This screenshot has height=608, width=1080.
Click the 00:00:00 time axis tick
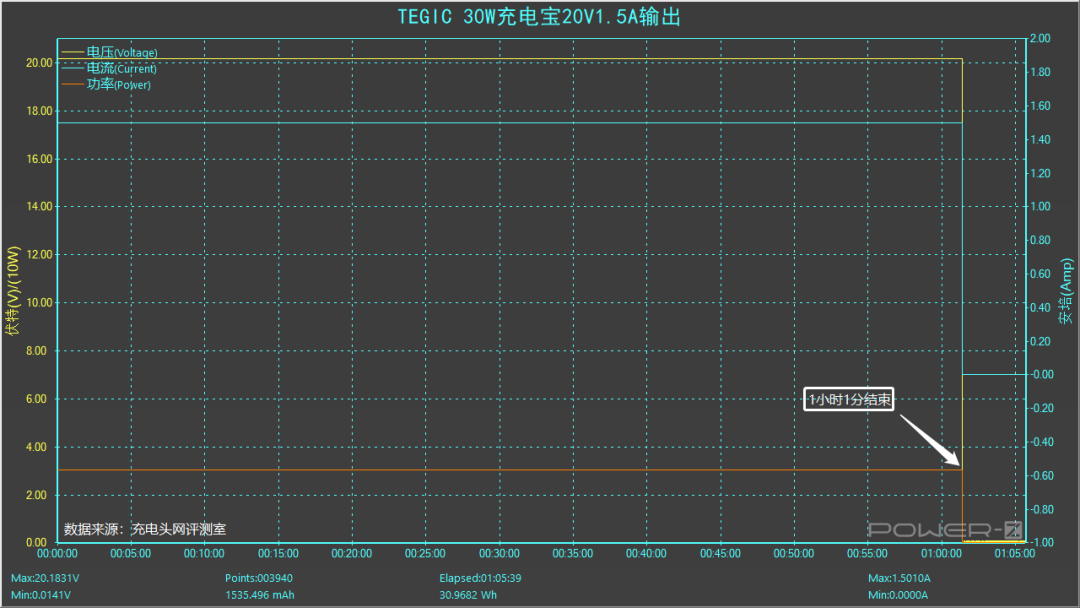click(57, 554)
